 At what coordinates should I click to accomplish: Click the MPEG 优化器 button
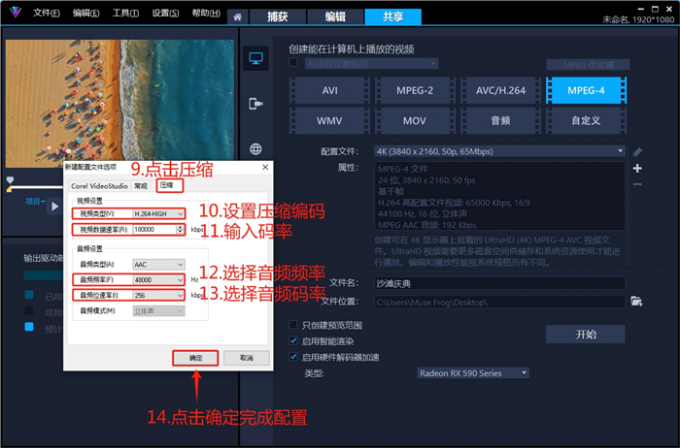(x=588, y=65)
